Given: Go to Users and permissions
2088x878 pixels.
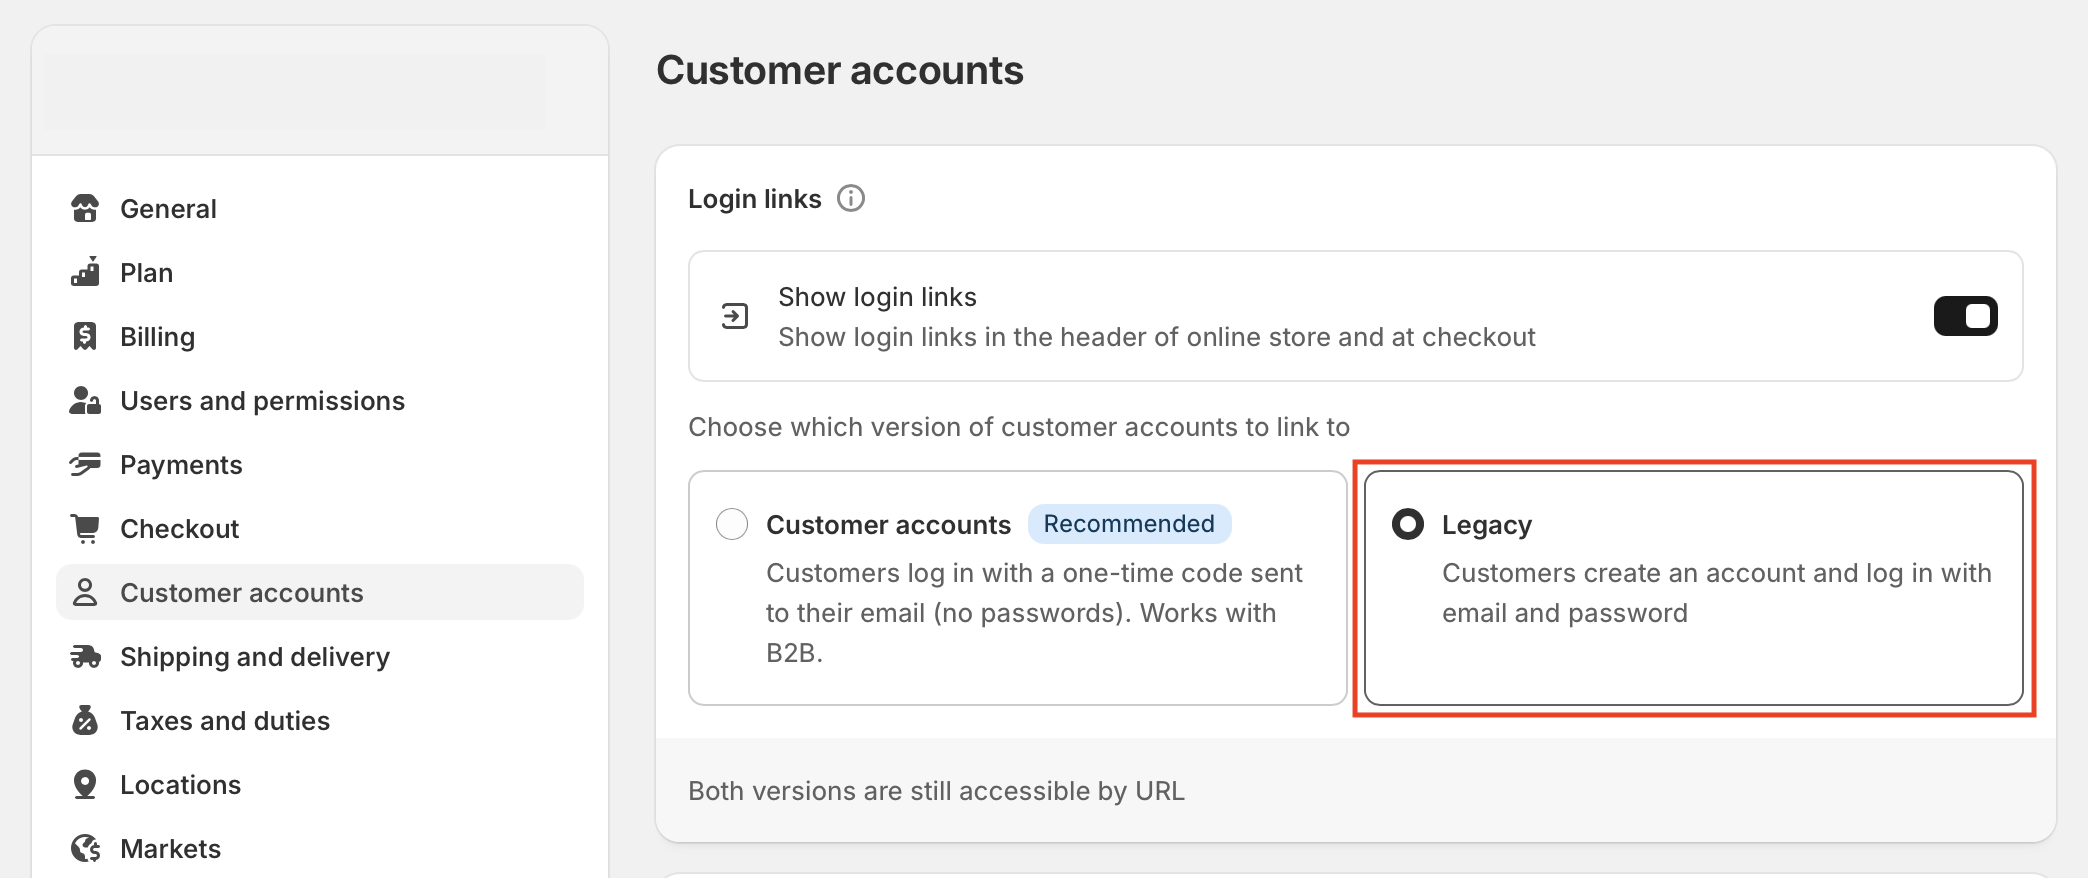Looking at the screenshot, I should pos(262,401).
